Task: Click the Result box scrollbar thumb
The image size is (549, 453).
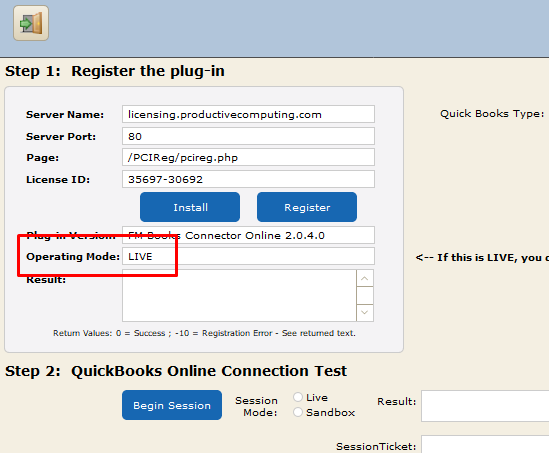Action: pos(365,295)
